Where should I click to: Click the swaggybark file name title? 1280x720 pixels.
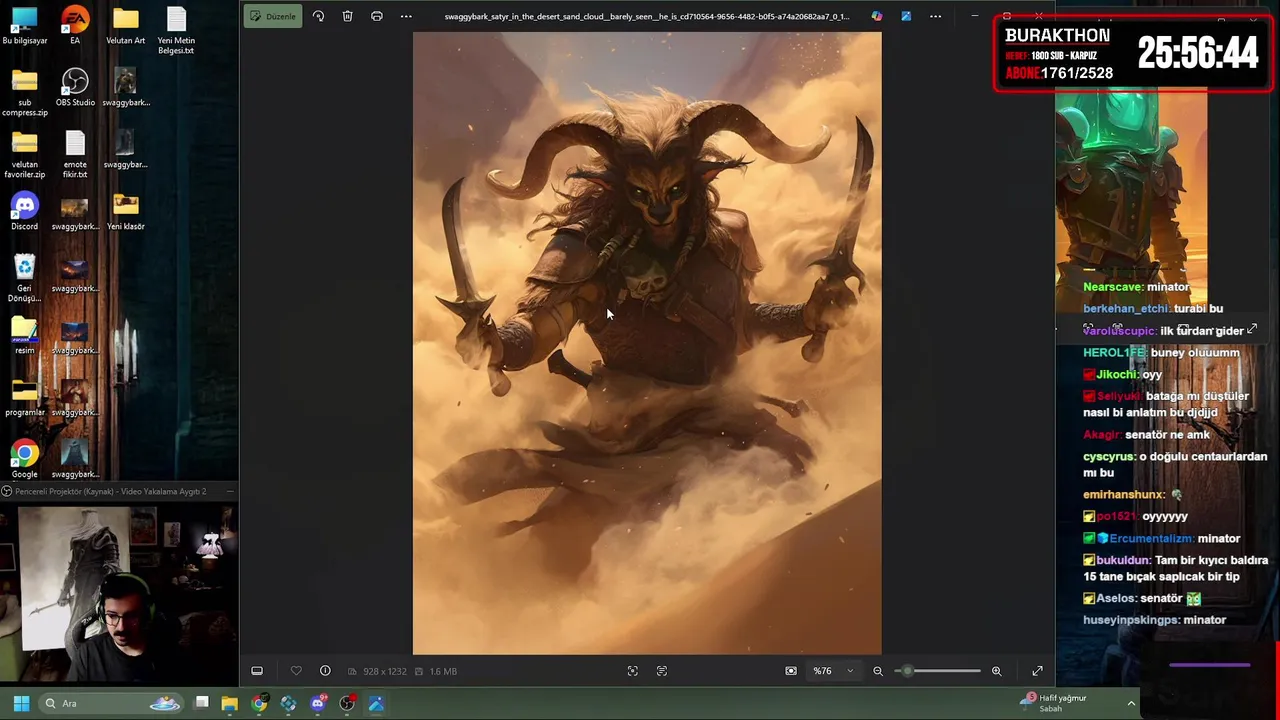click(x=647, y=16)
